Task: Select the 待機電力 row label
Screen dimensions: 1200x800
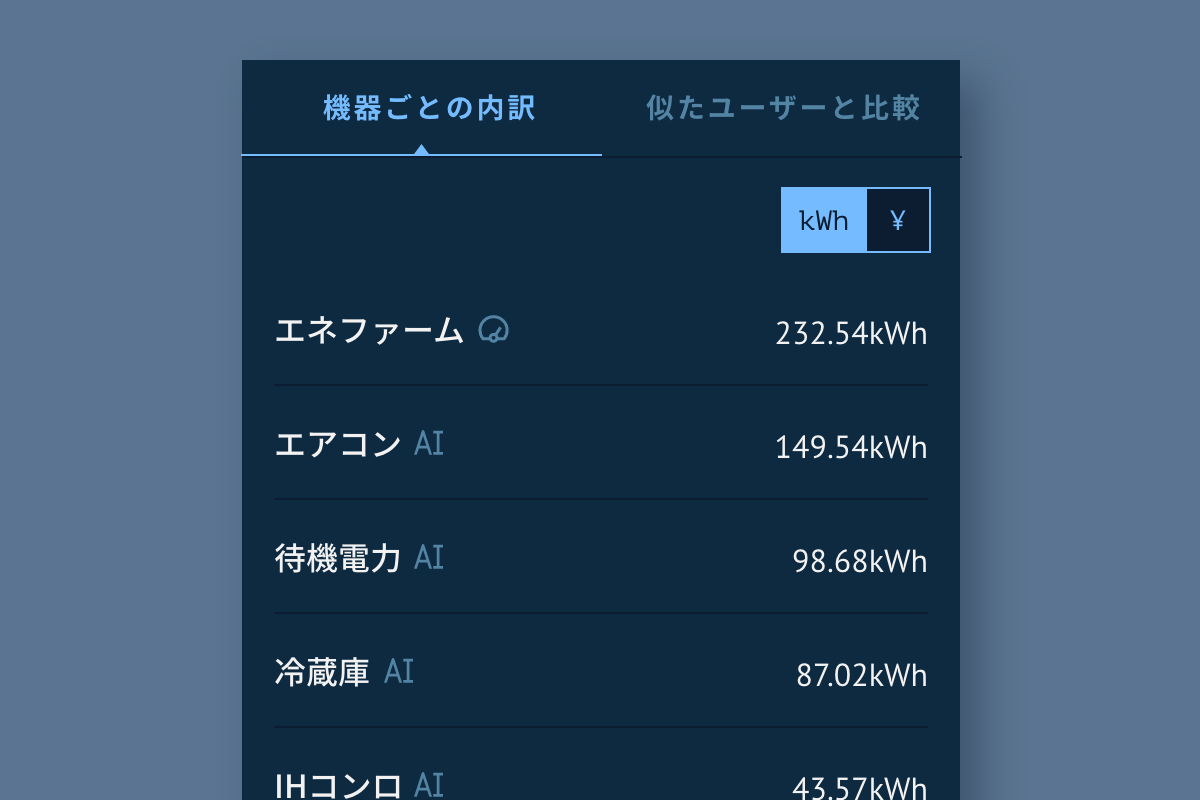Action: pyautogui.click(x=338, y=558)
